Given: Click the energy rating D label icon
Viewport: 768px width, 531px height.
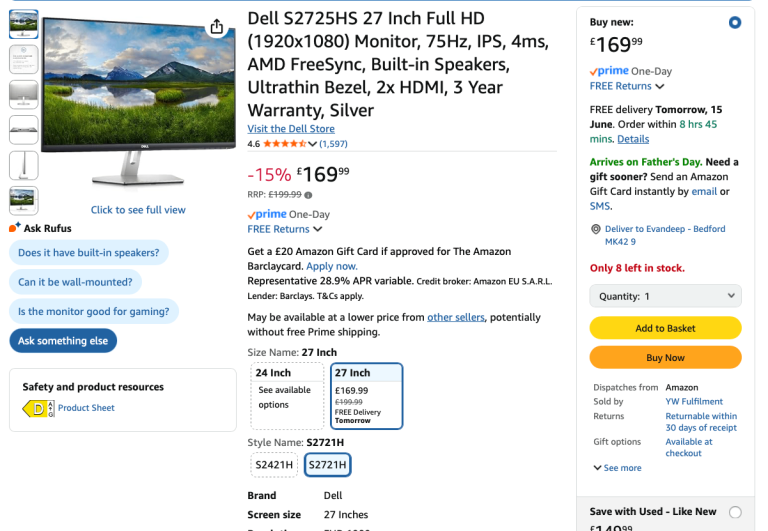Looking at the screenshot, I should [38, 408].
